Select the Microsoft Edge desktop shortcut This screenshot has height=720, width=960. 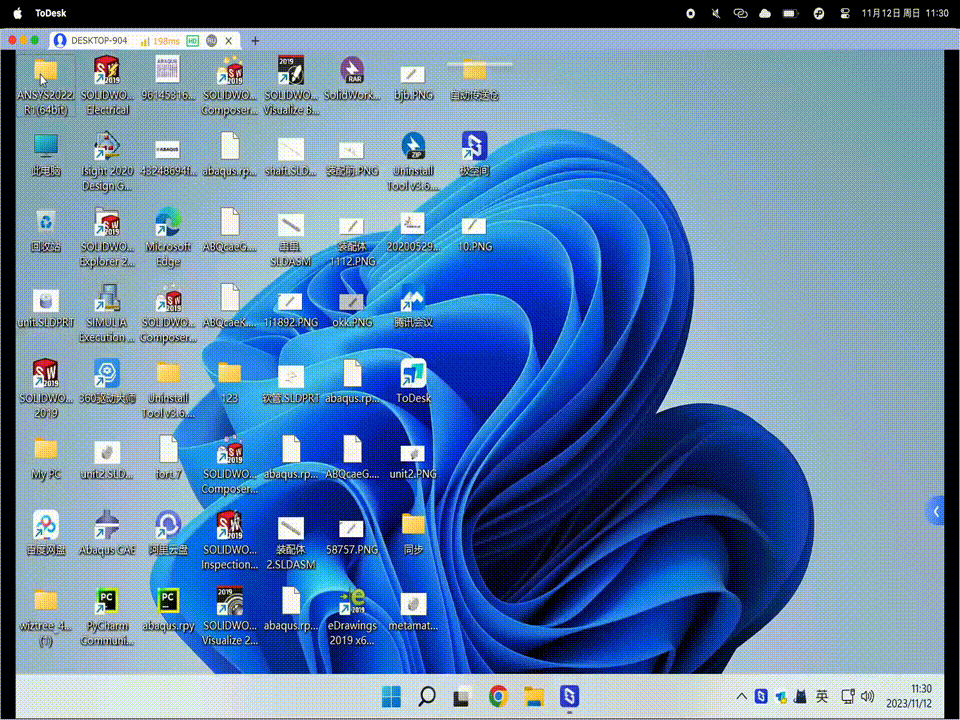coord(168,237)
